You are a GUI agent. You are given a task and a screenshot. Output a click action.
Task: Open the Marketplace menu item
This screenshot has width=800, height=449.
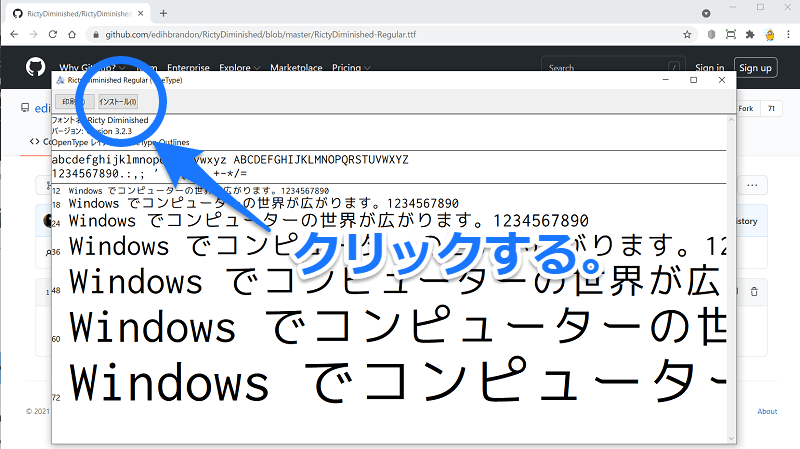point(296,68)
